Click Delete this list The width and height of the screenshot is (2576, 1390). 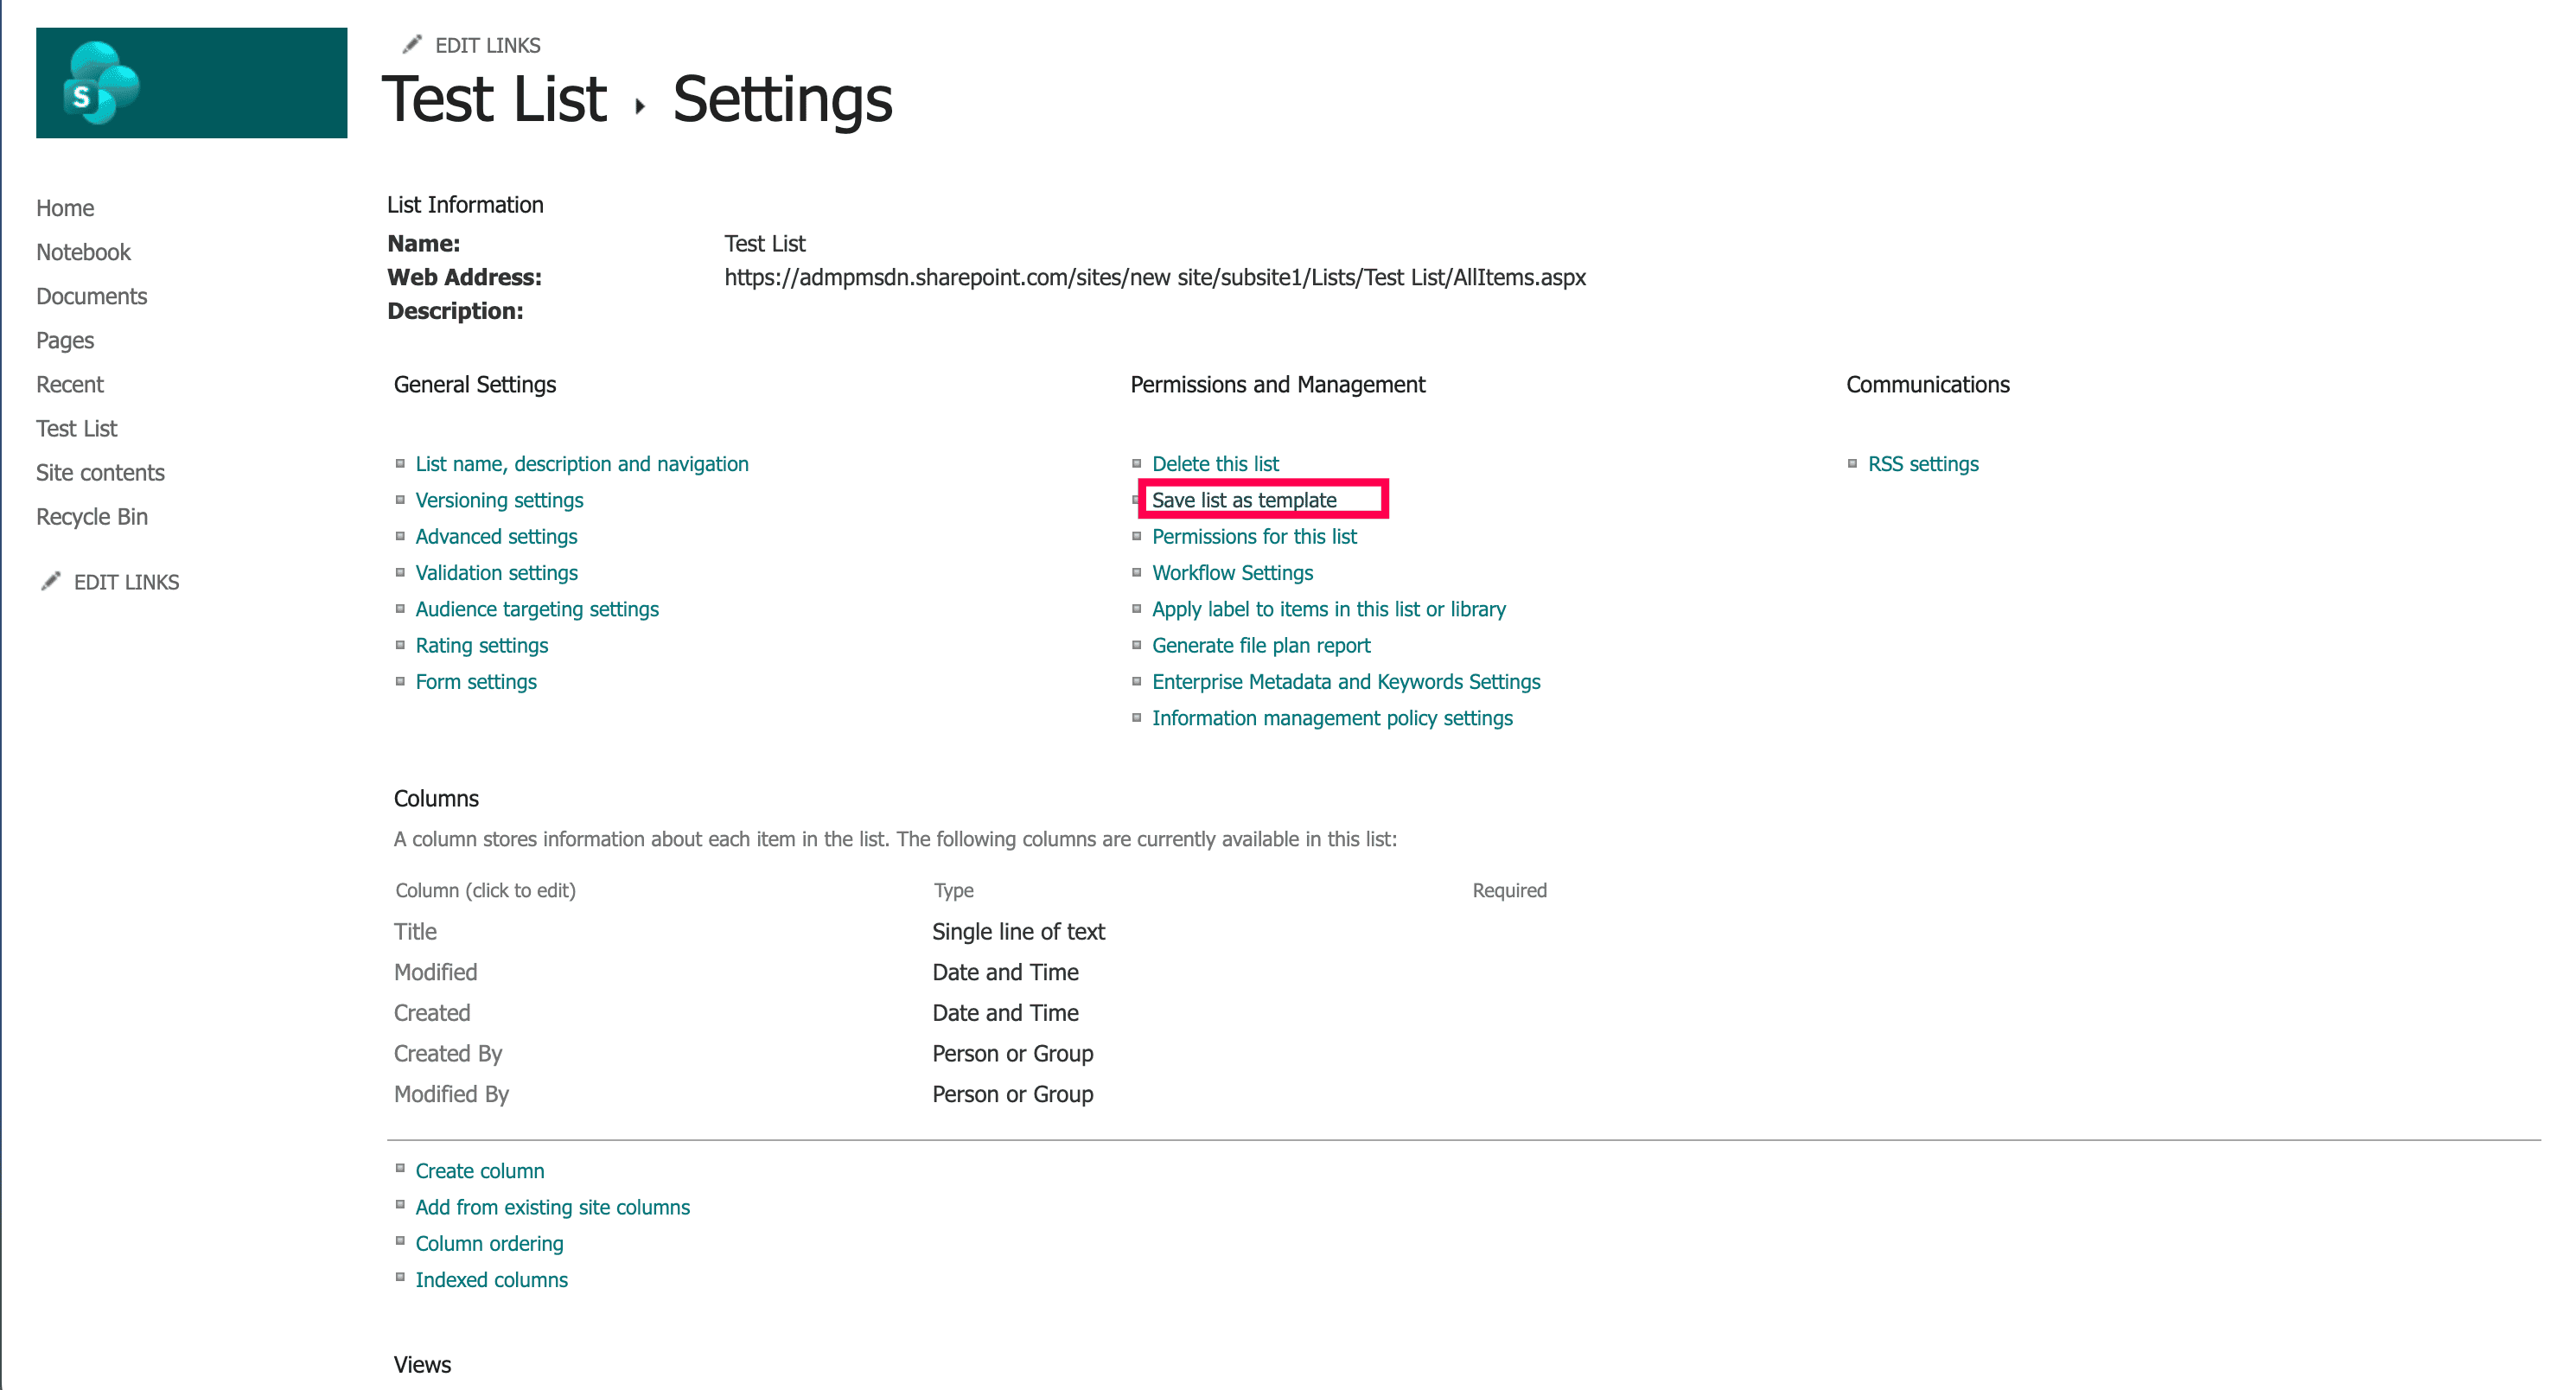(x=1215, y=463)
